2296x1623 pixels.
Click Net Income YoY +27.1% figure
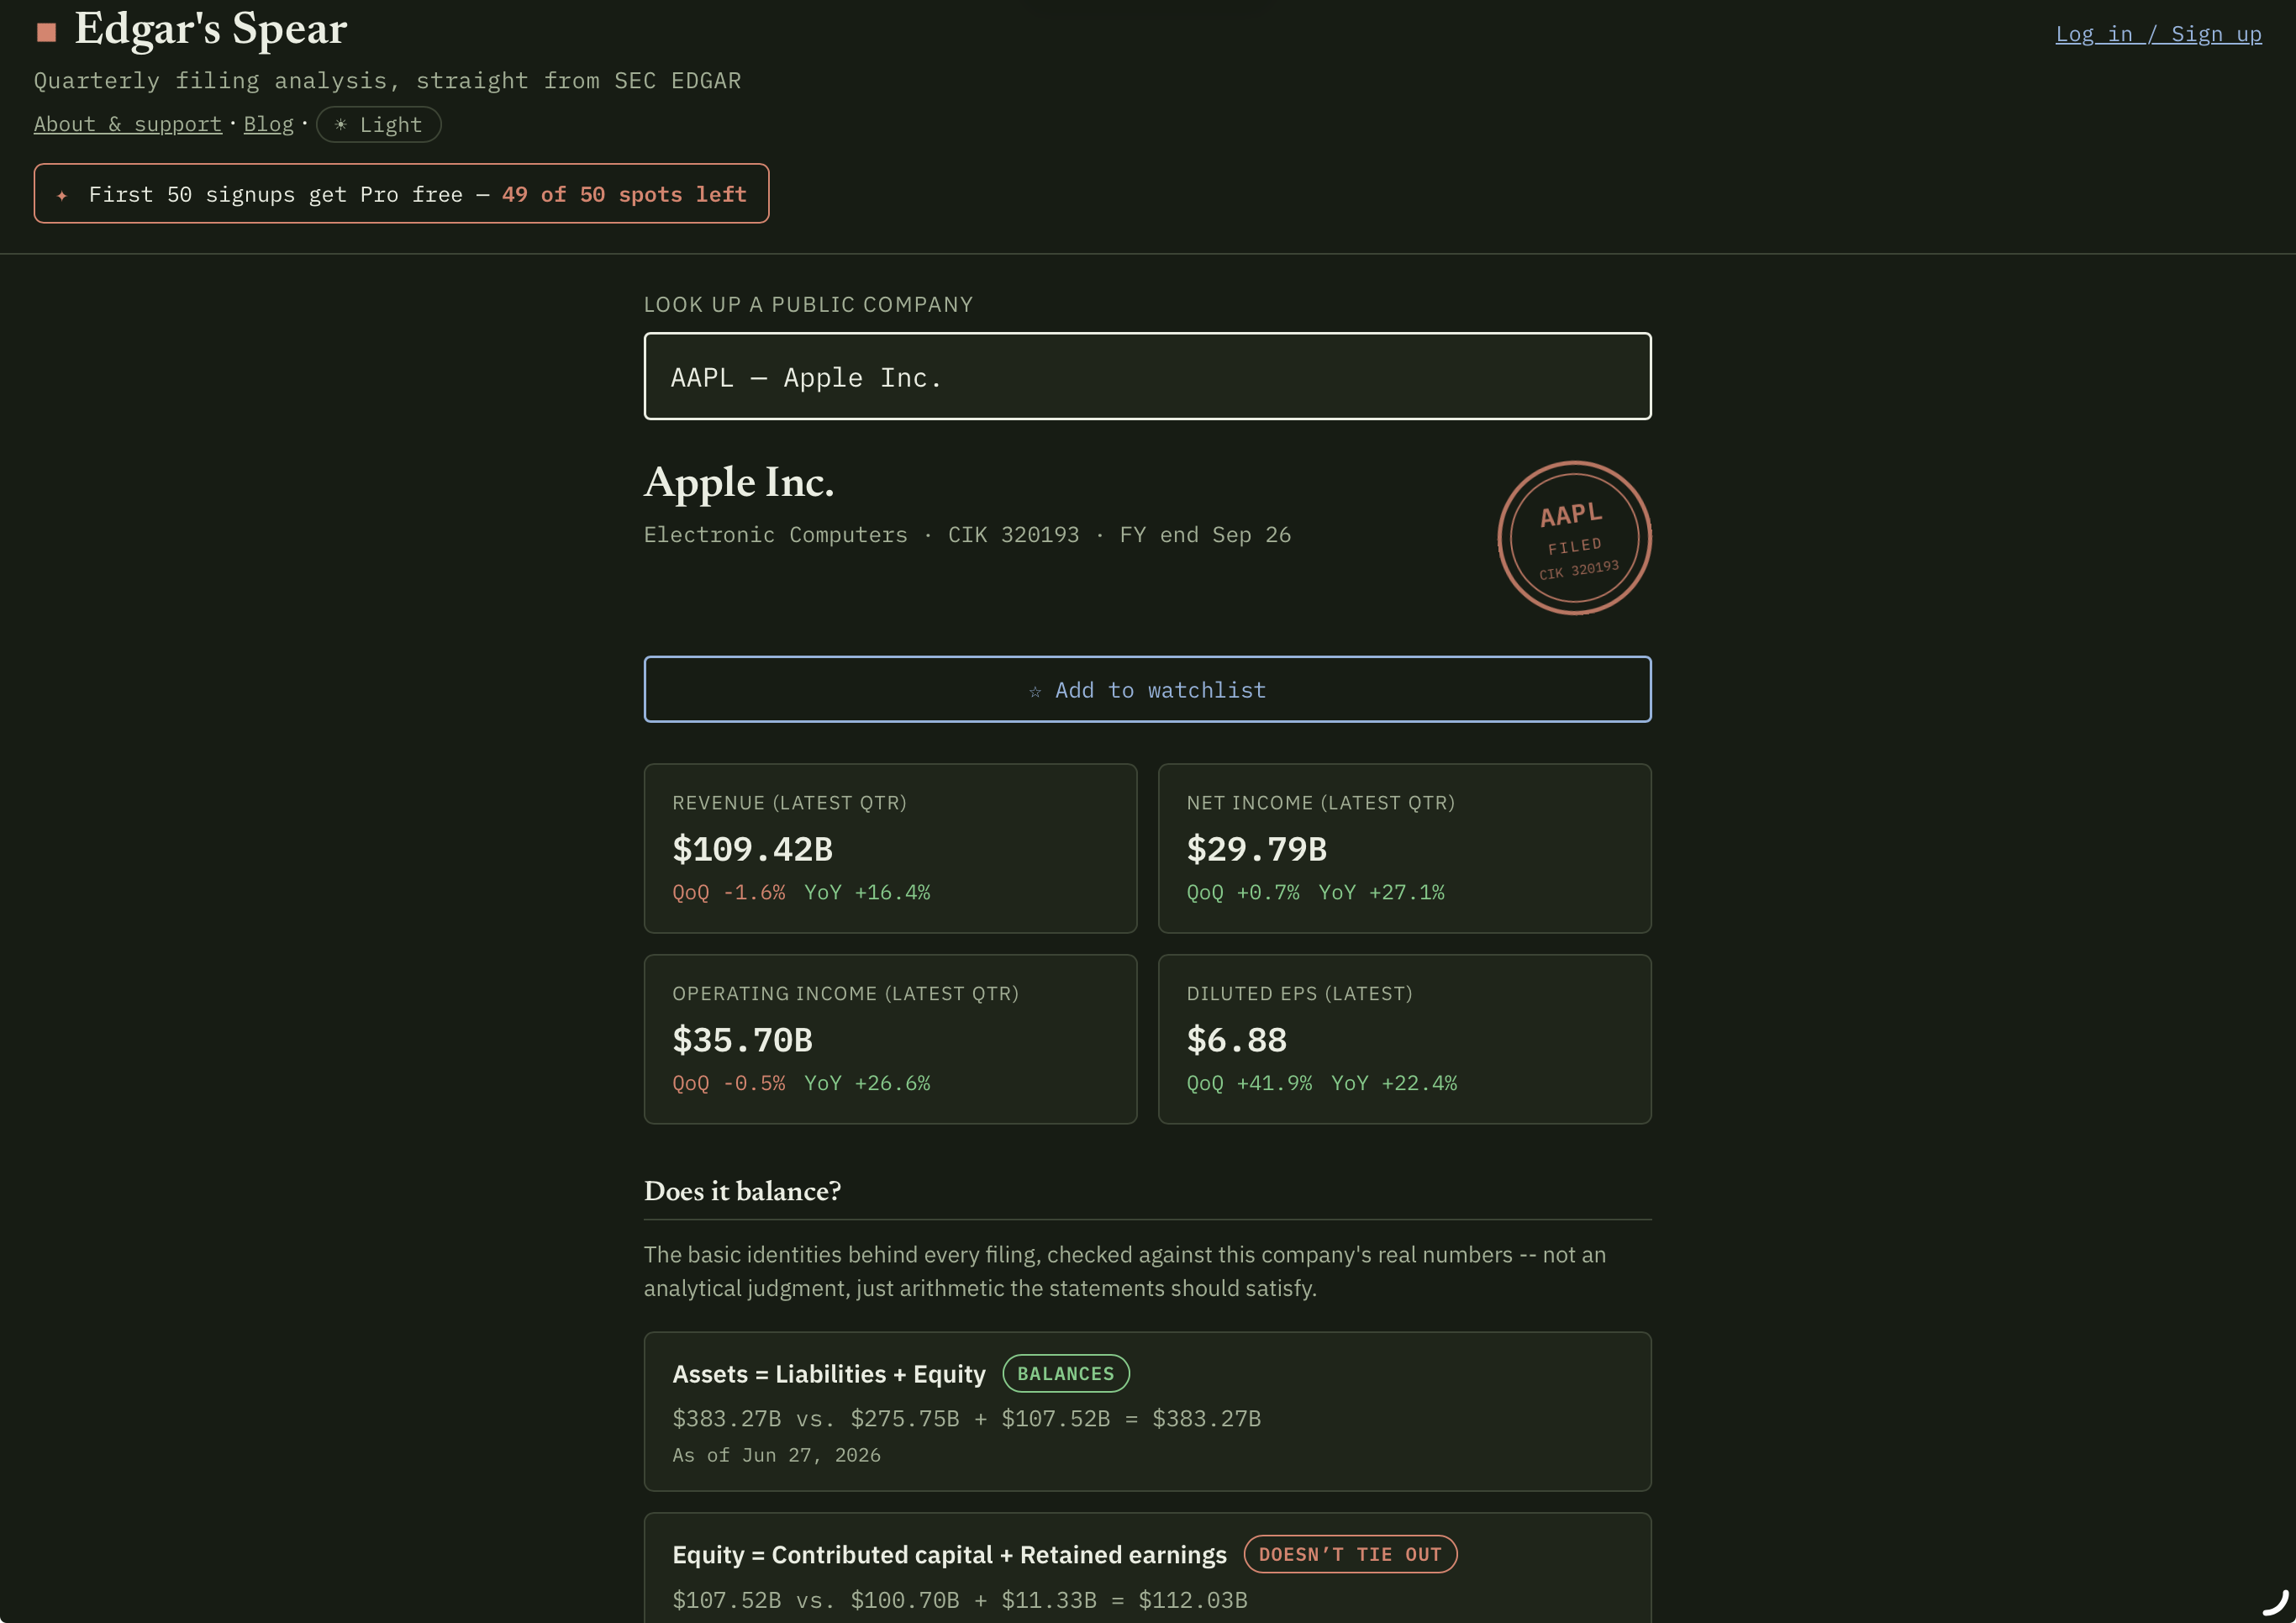[1381, 892]
